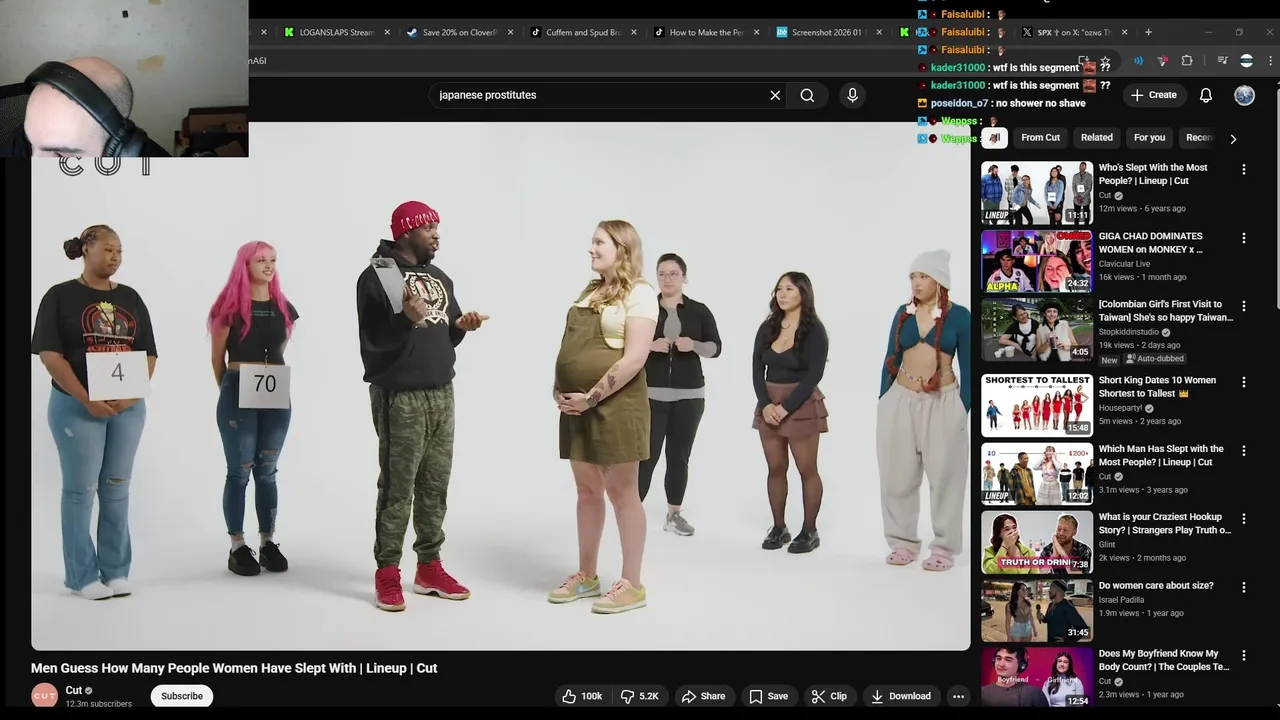
Task: Switch to How to Make the Per tab
Action: [706, 32]
